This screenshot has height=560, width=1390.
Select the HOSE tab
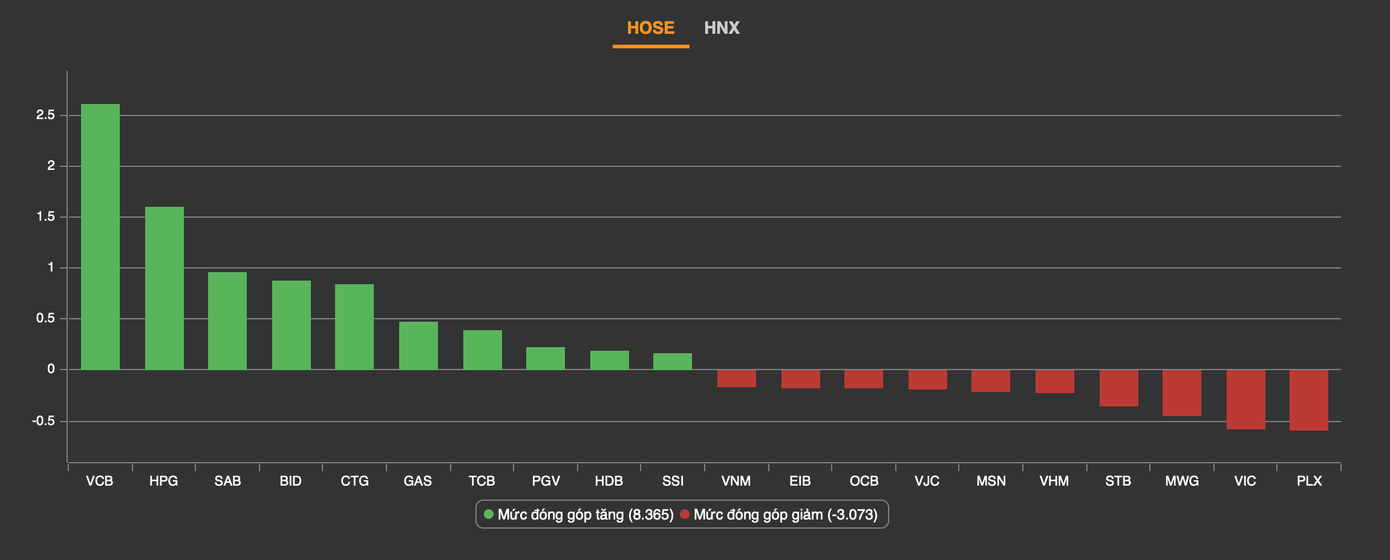[650, 28]
